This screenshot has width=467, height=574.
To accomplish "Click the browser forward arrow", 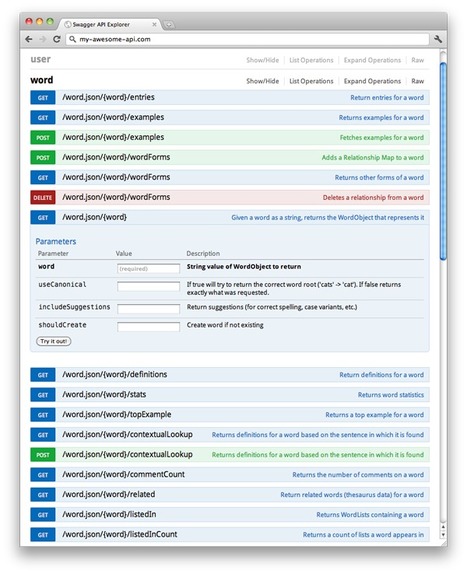I will pos(42,39).
